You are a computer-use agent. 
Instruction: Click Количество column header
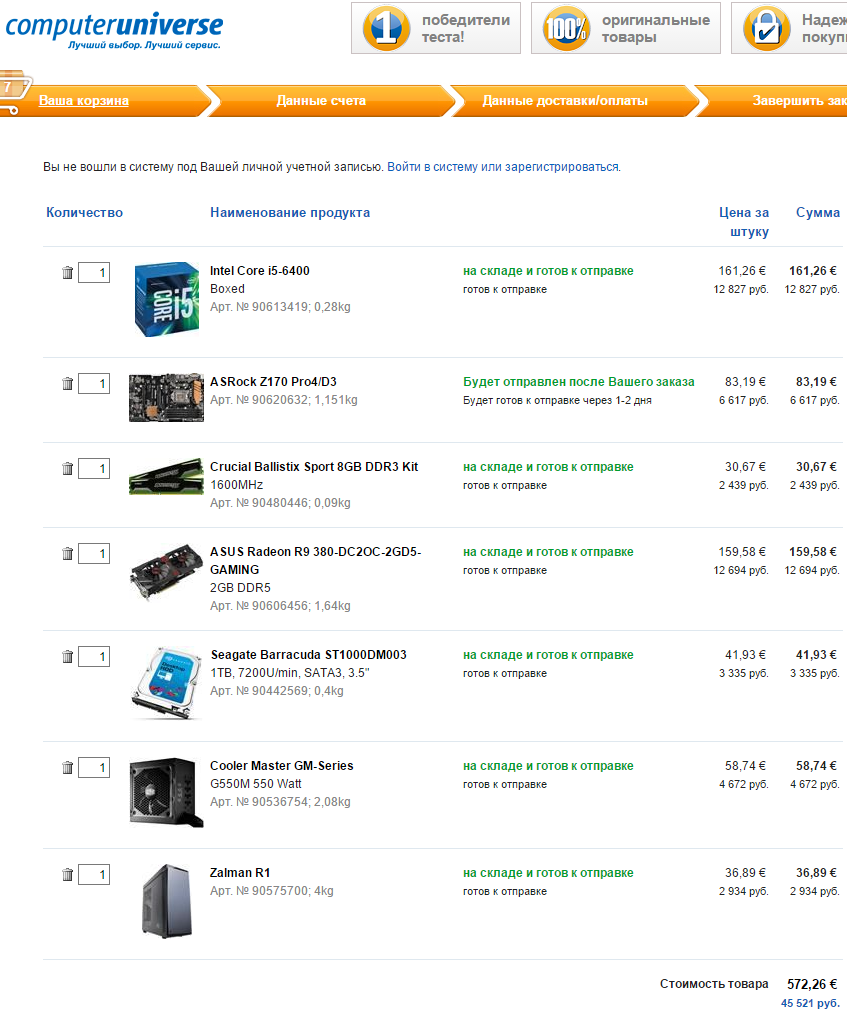[x=84, y=212]
